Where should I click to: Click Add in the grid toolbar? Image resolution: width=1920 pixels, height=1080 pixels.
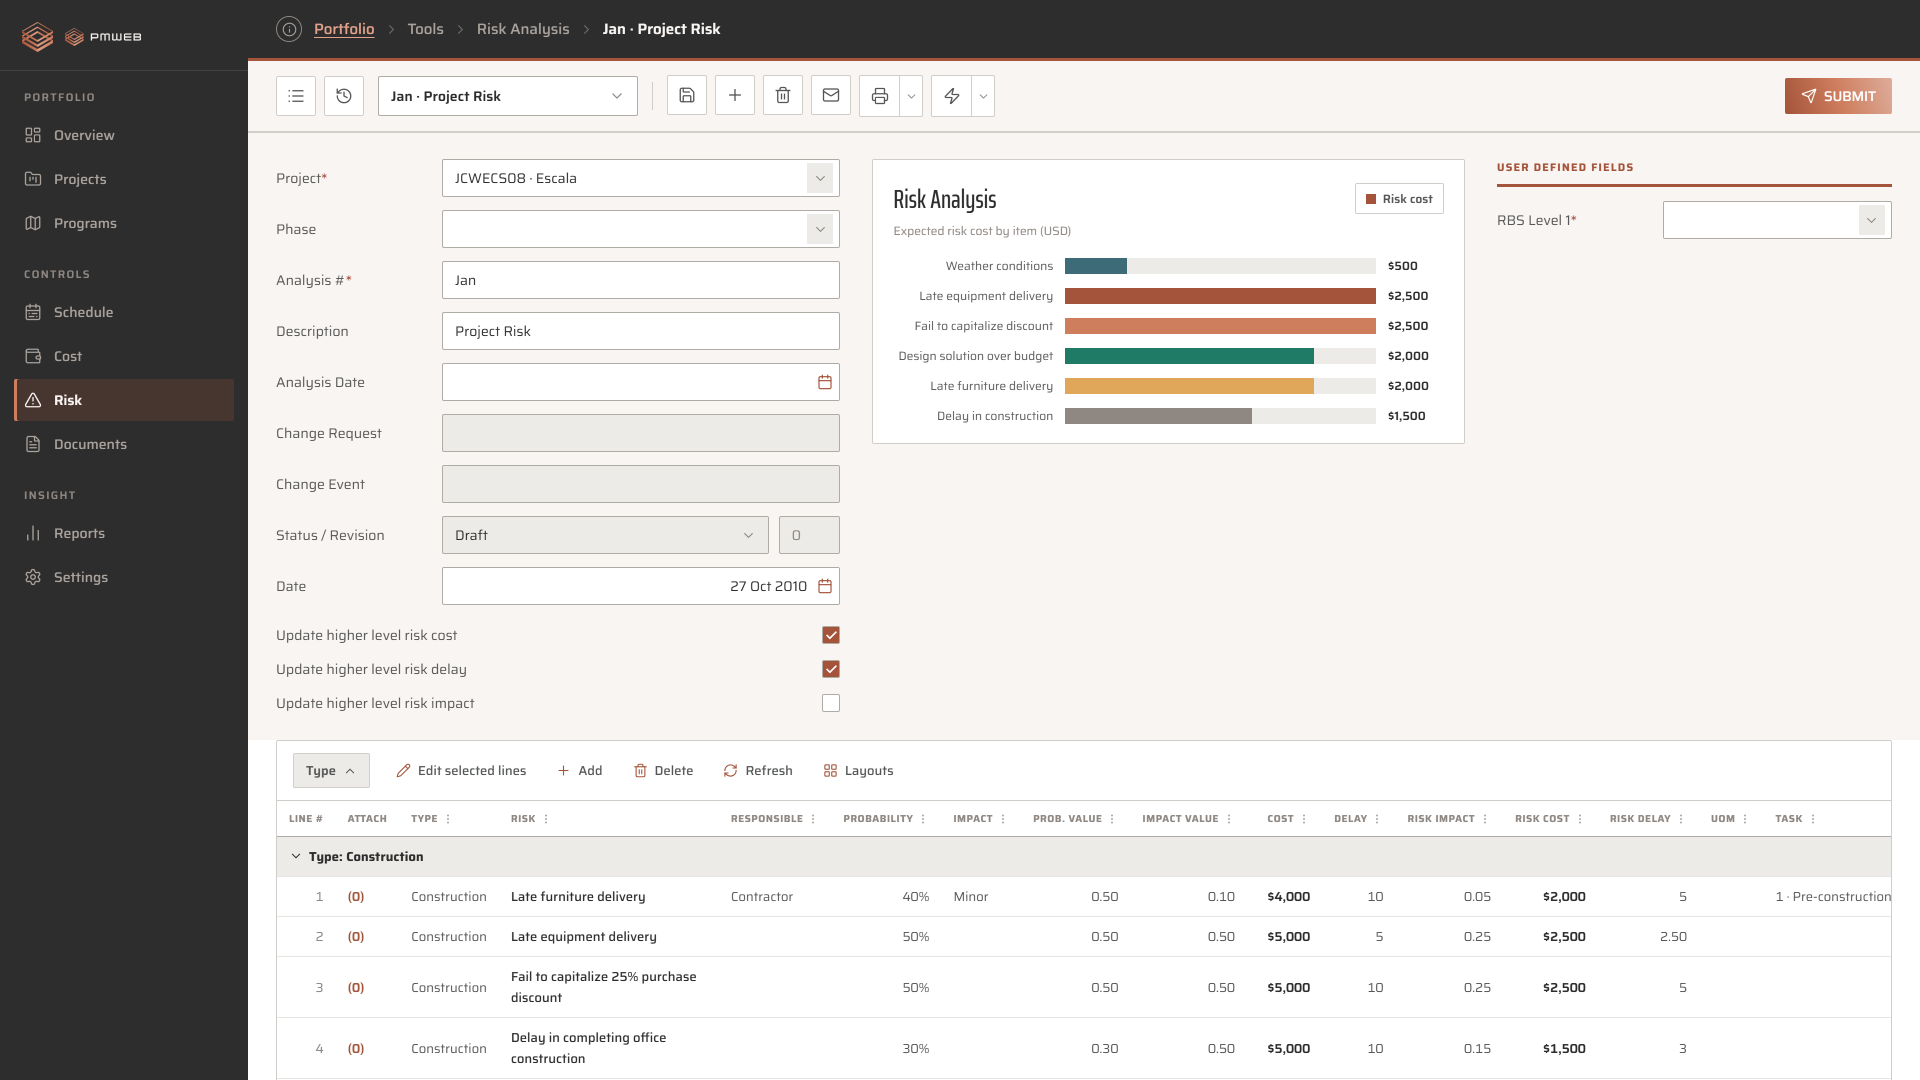(580, 771)
